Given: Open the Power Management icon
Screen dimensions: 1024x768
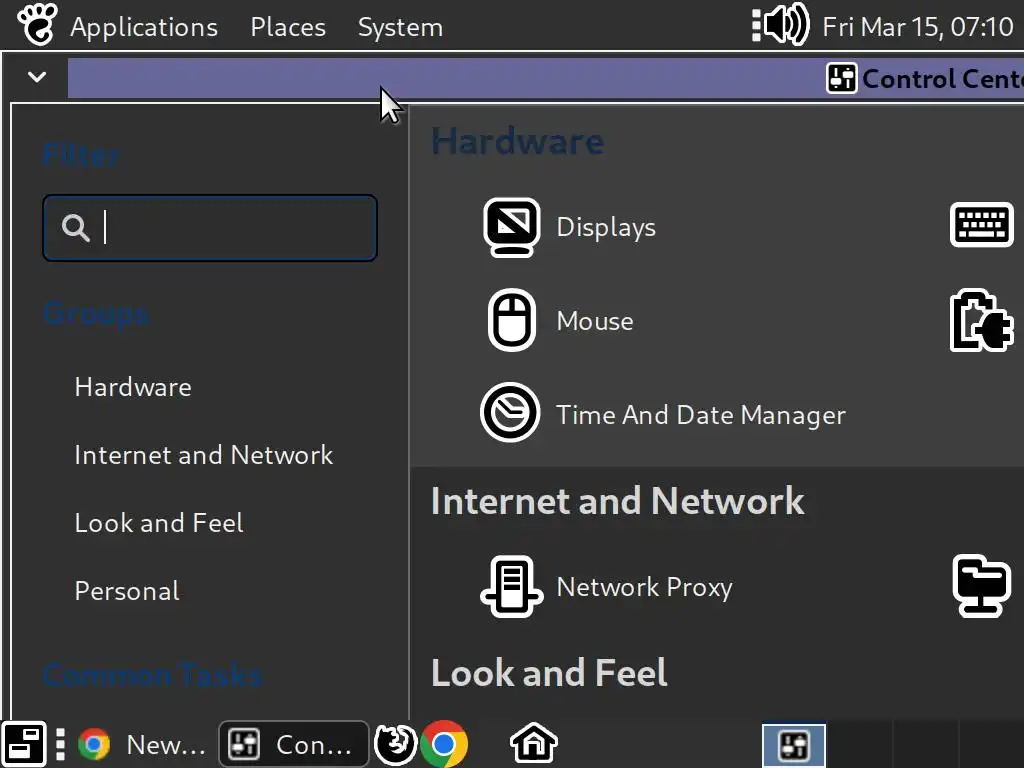Looking at the screenshot, I should pos(981,321).
